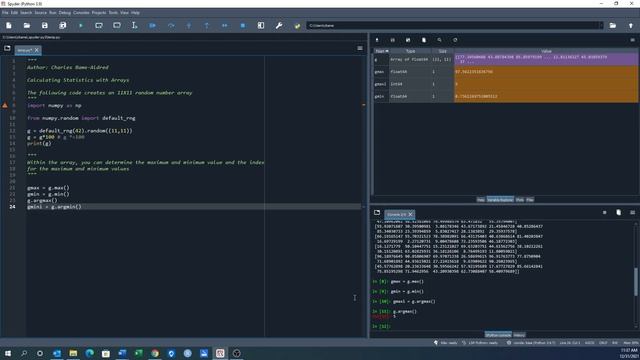Select the gmax variable row
Image resolution: width=640 pixels, height=360 pixels.
click(x=505, y=72)
